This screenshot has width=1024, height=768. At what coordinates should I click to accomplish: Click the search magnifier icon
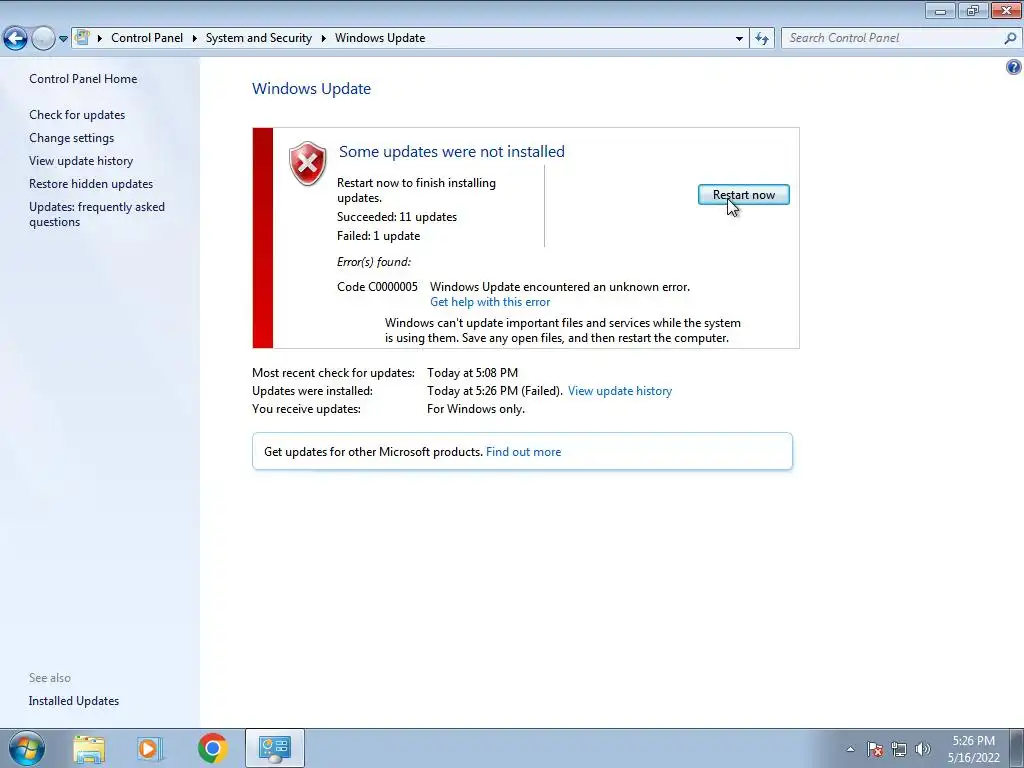point(1010,39)
